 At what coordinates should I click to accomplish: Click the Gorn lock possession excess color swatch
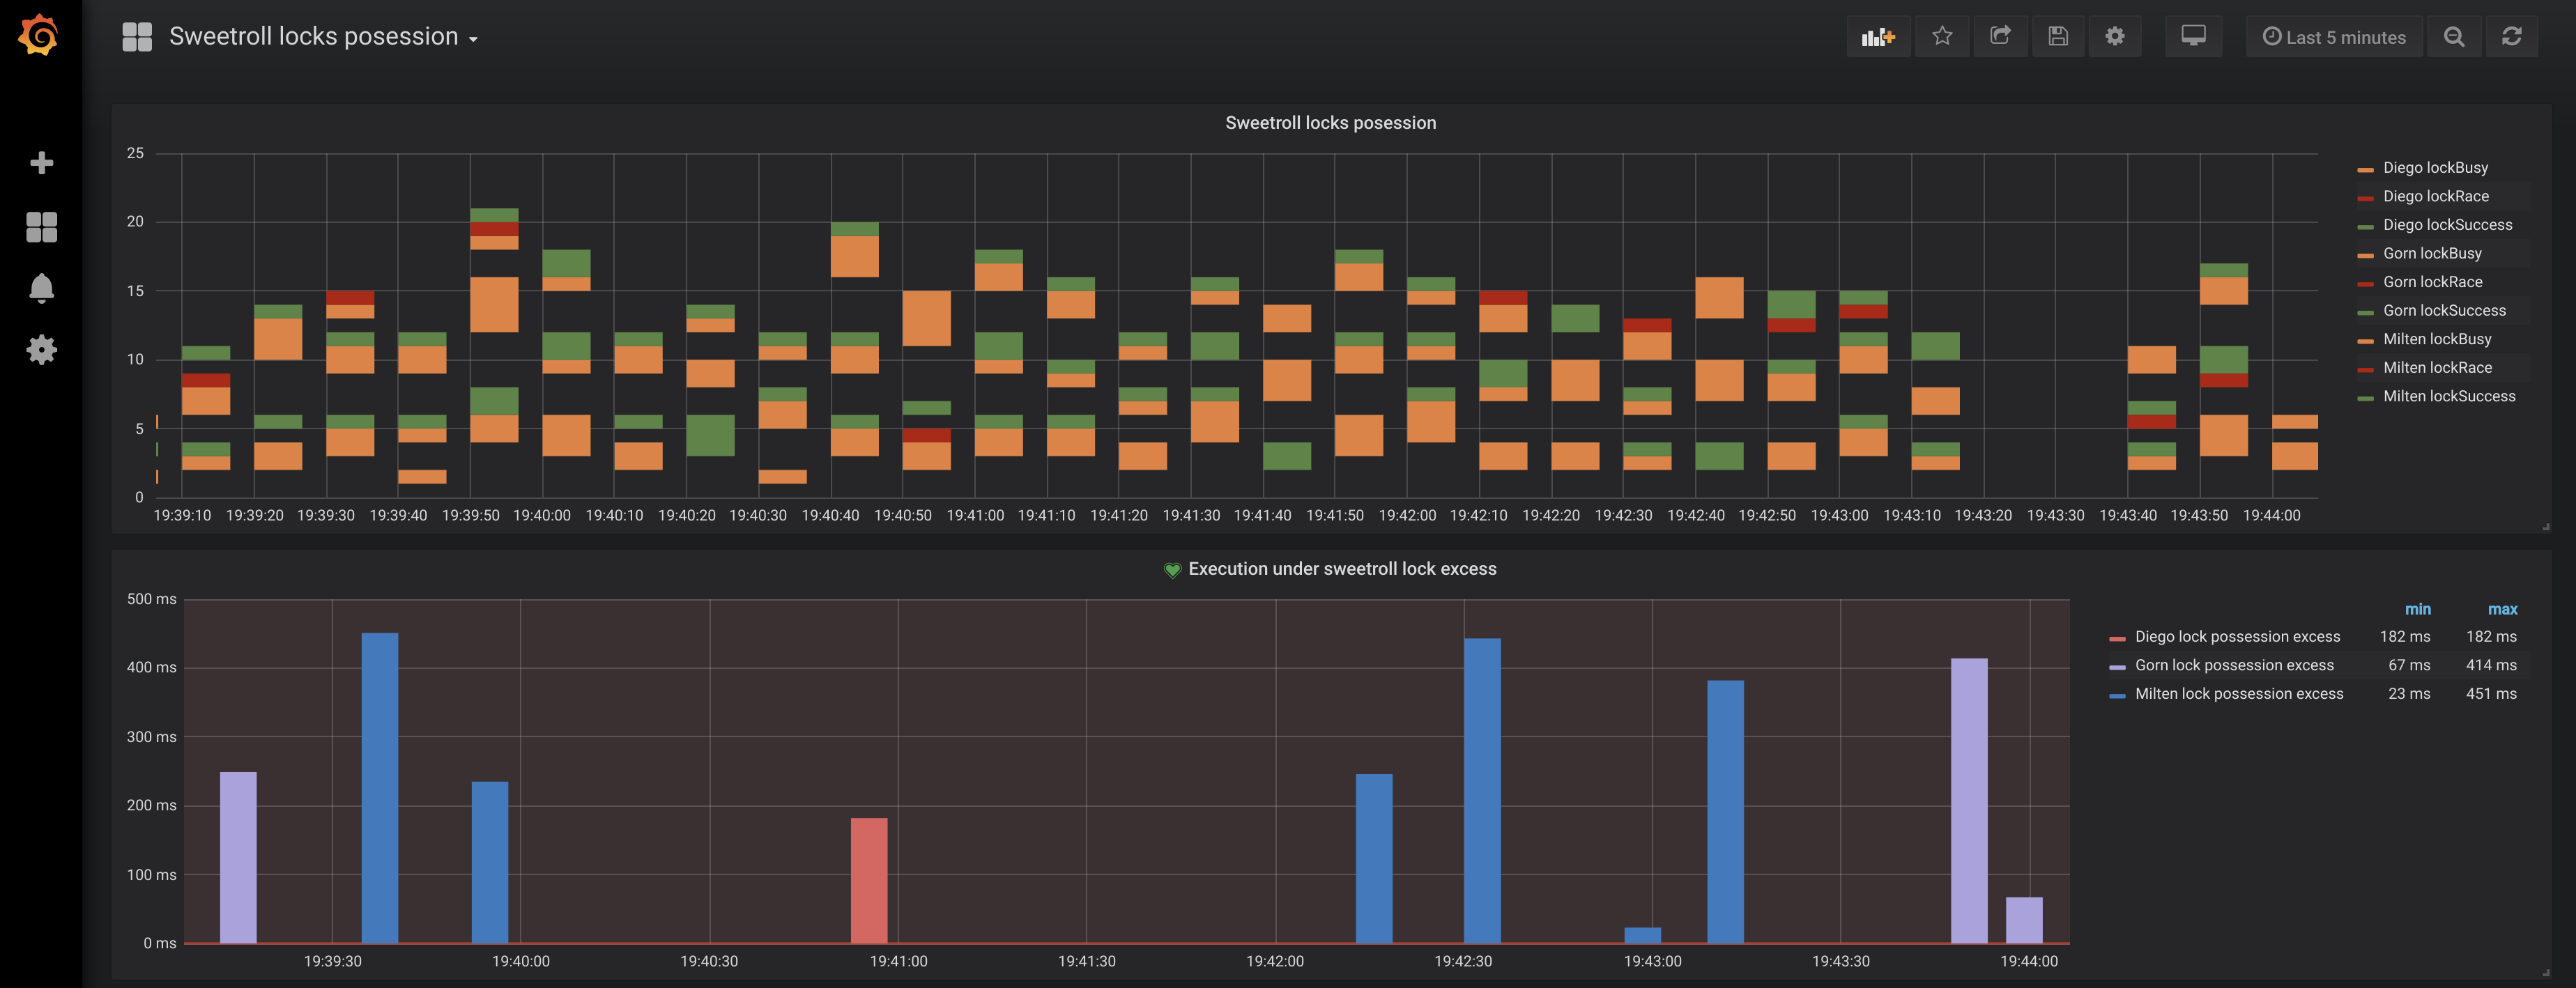(x=2116, y=667)
